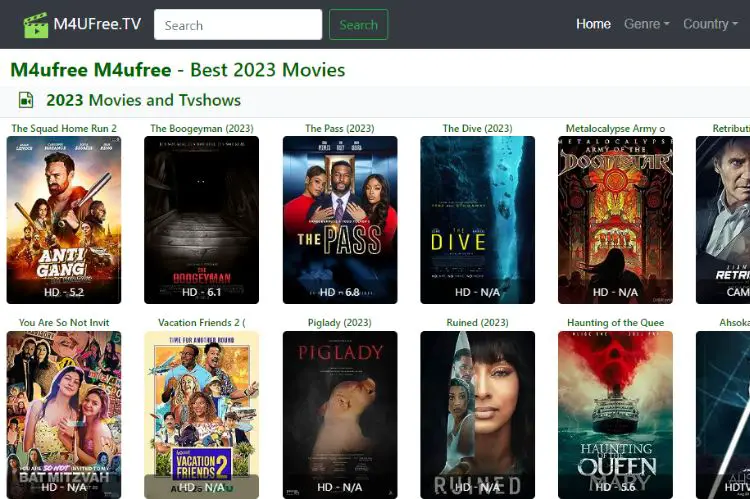Click the HD - 6.8 rating label
The width and height of the screenshot is (750, 499).
pyautogui.click(x=340, y=292)
